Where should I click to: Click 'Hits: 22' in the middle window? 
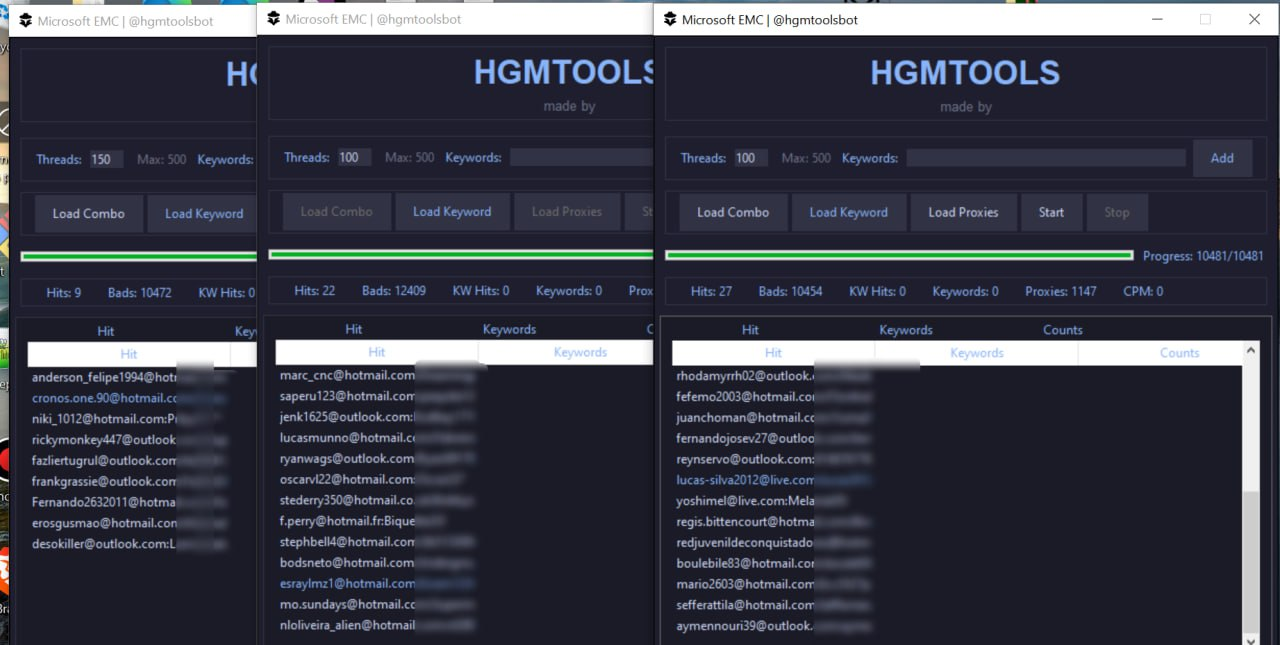pos(315,290)
